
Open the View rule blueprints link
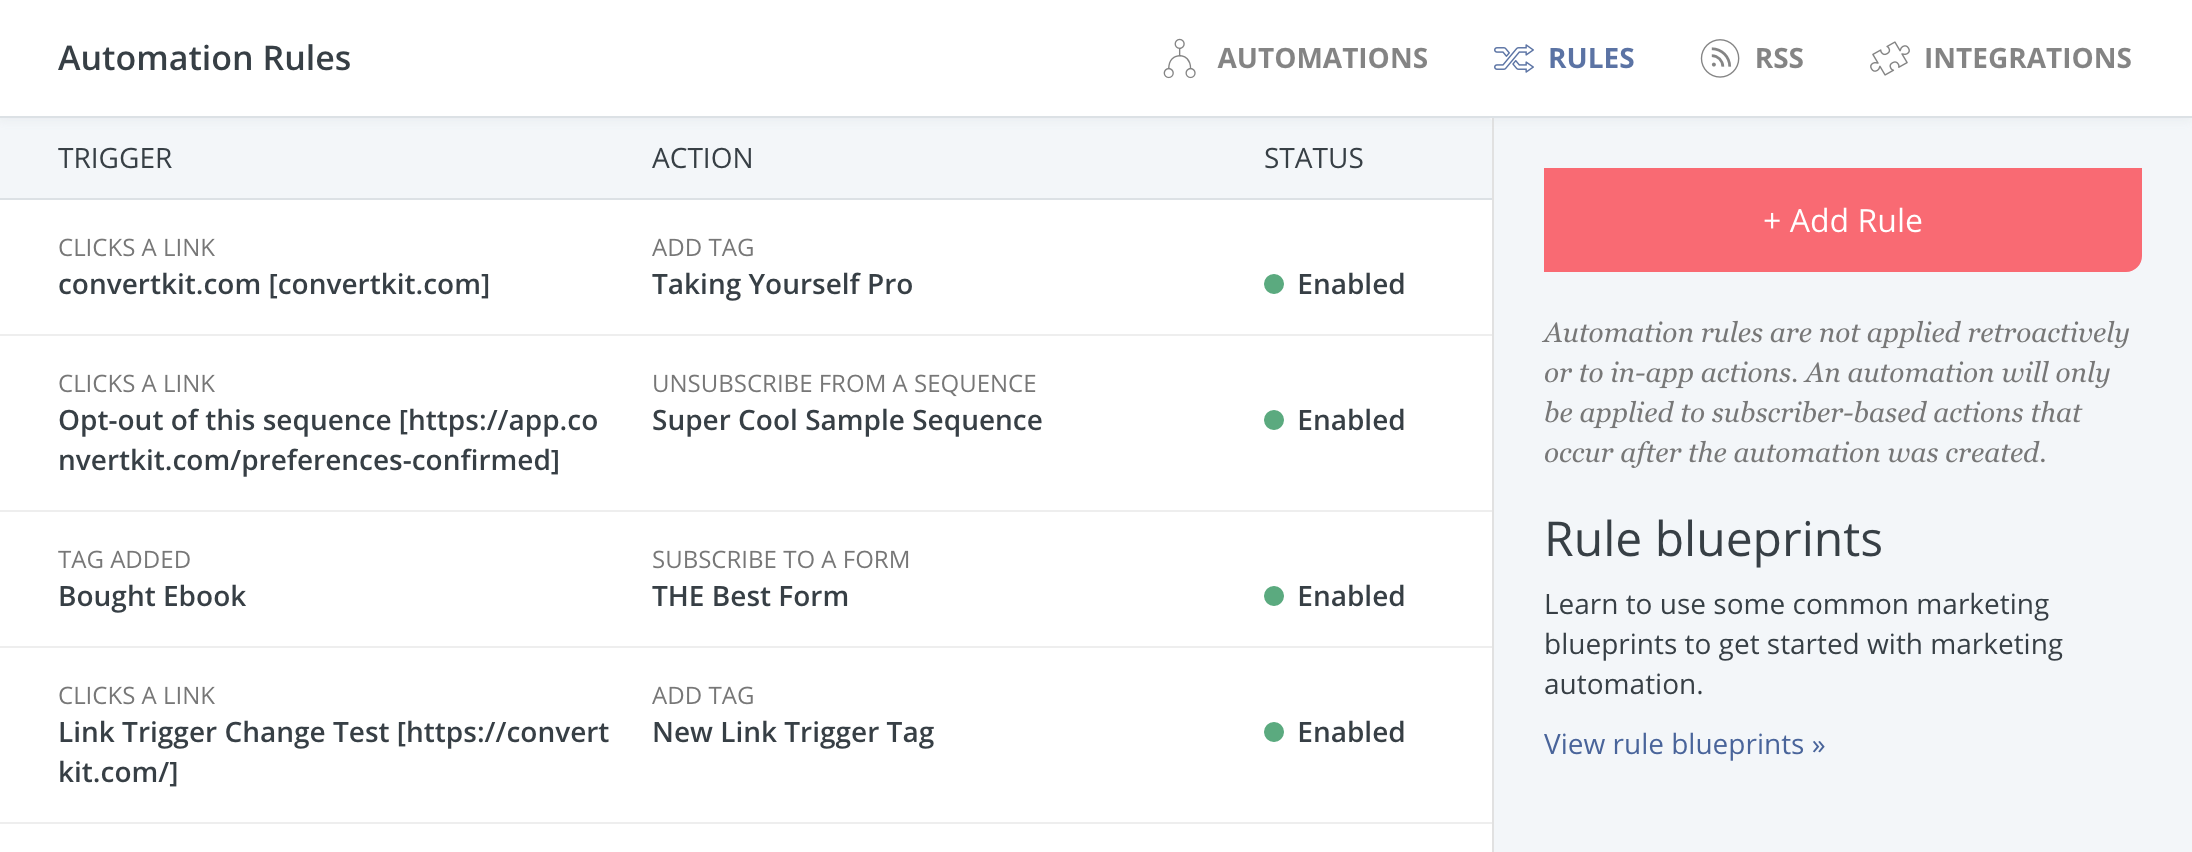[x=1684, y=744]
